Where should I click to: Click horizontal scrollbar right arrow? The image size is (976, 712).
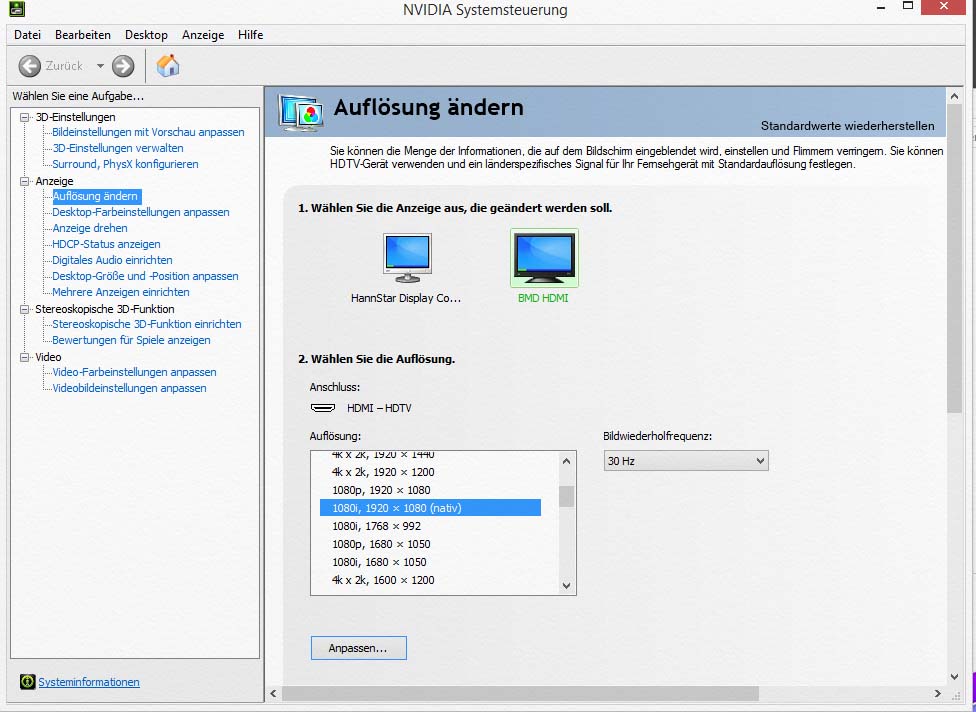[x=938, y=693]
